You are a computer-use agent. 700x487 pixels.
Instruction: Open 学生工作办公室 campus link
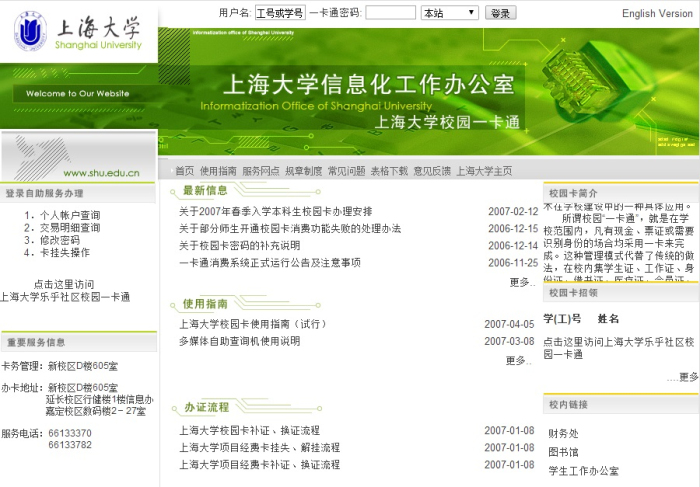[x=583, y=471]
